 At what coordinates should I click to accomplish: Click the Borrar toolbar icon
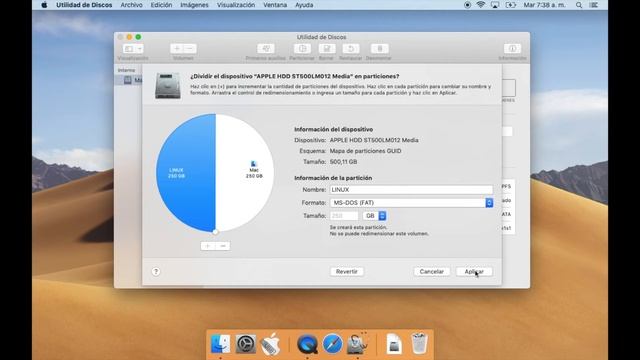coord(327,49)
